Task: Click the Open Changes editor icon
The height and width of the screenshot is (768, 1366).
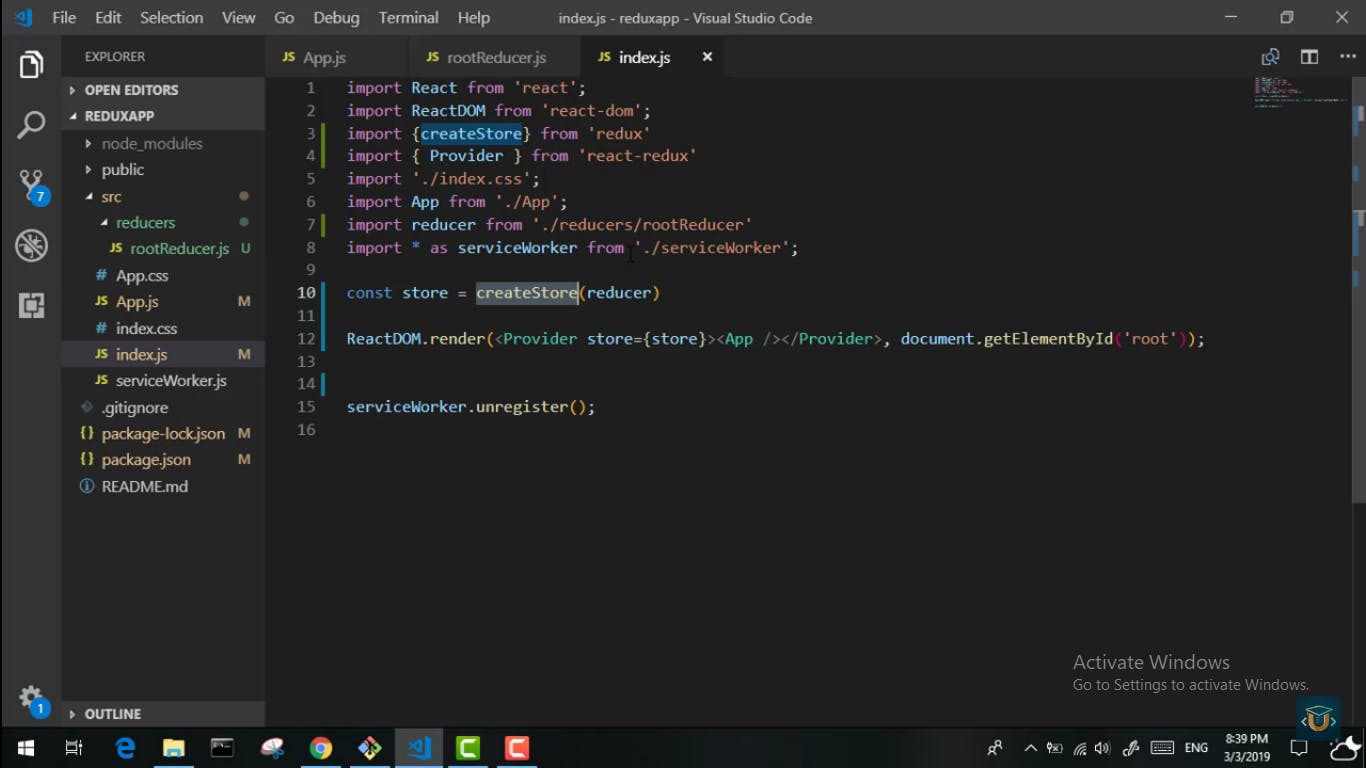Action: tap(1270, 57)
